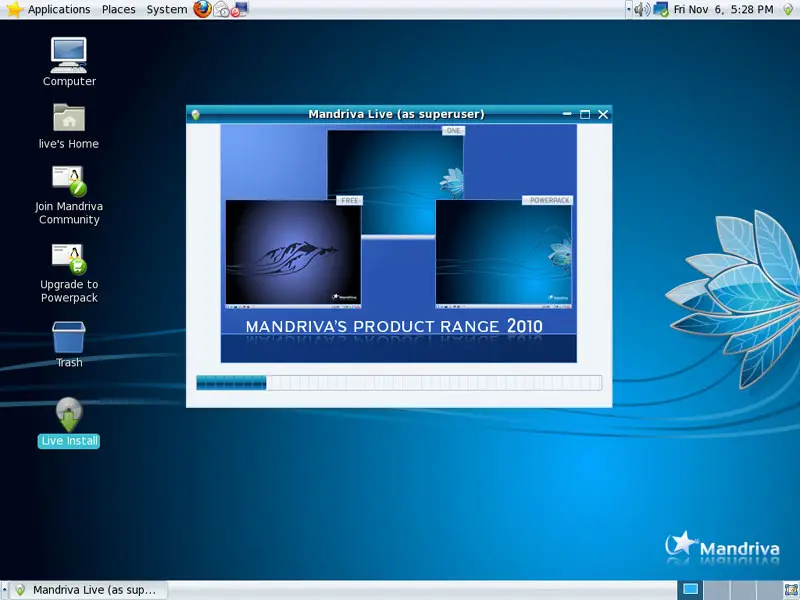
Task: Click the star icon beside Applications
Action: [x=14, y=9]
